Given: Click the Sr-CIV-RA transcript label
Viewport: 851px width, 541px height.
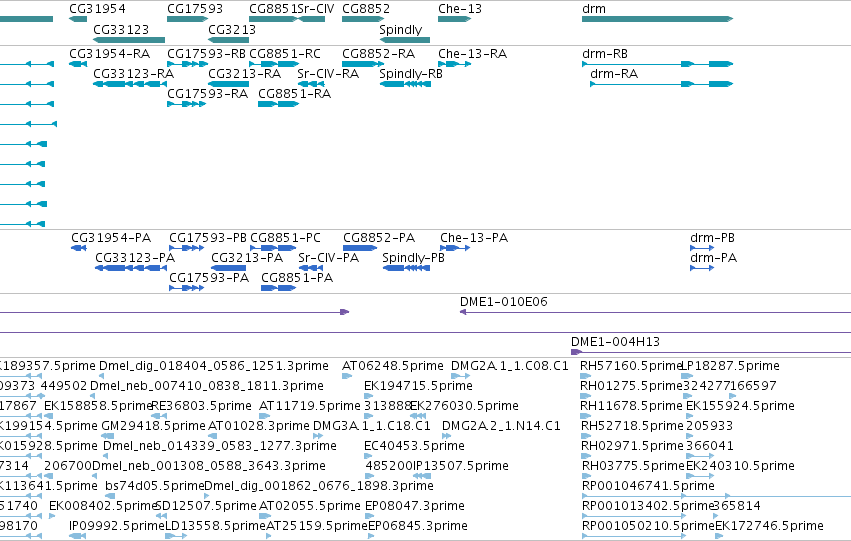Looking at the screenshot, I should tap(328, 74).
